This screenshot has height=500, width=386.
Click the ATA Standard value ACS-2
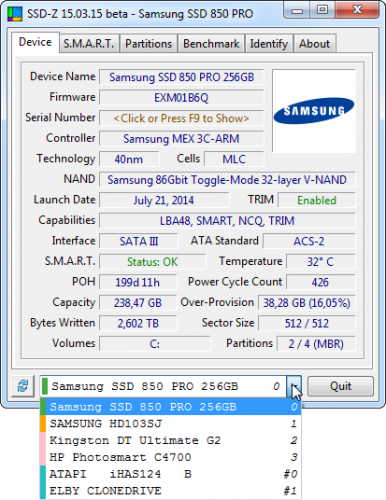[309, 241]
